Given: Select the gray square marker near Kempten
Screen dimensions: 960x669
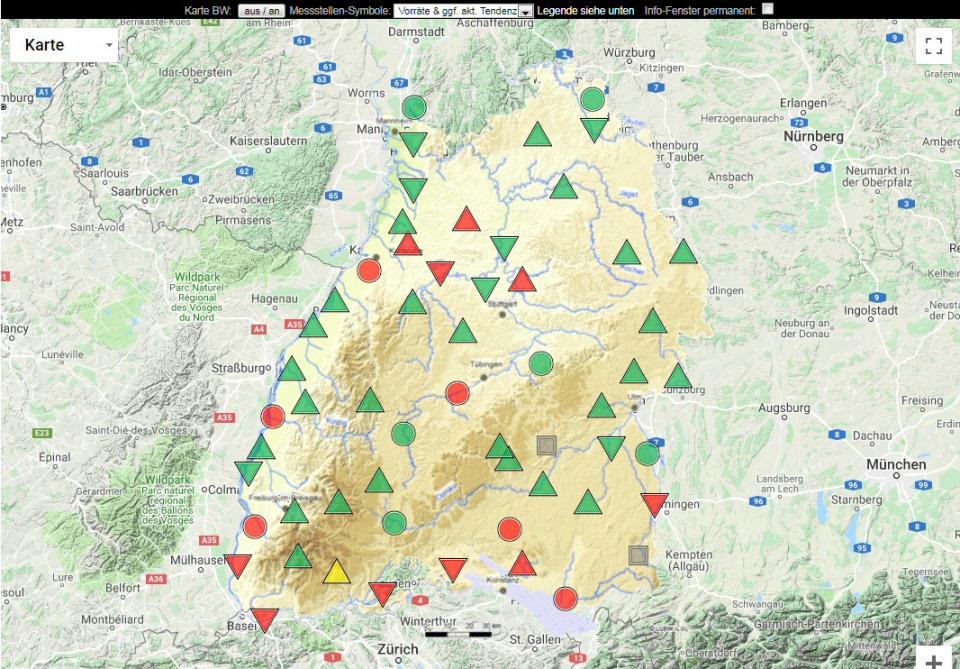Looking at the screenshot, I should click(x=639, y=554).
